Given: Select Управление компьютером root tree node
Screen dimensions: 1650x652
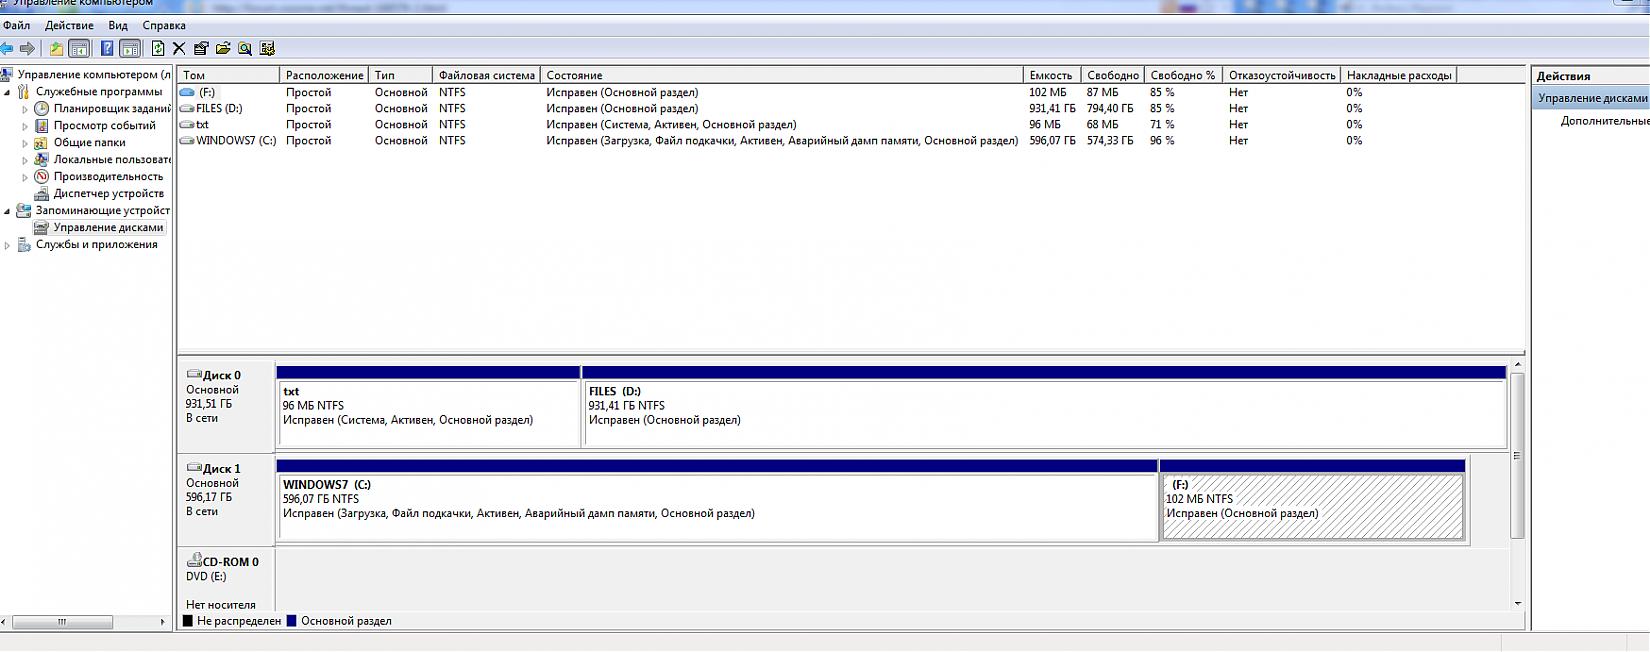Looking at the screenshot, I should pos(94,74).
